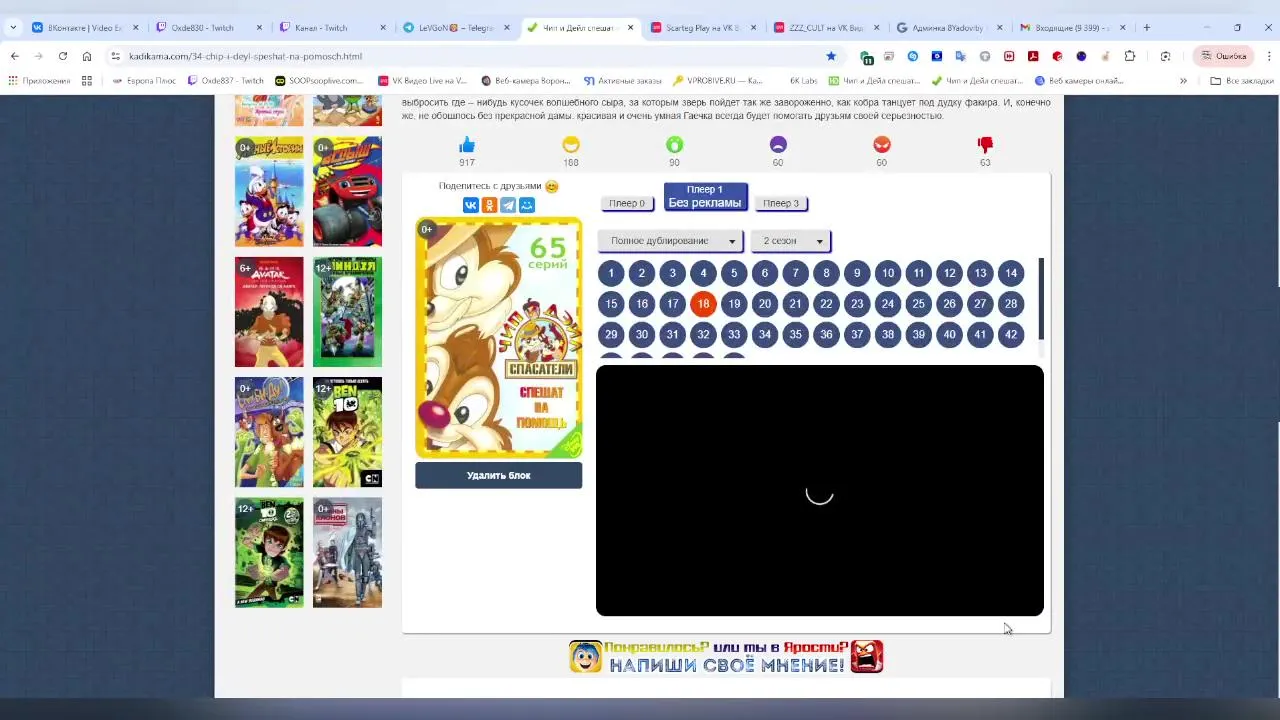
Task: Click the "Удалить блок" button
Action: point(498,475)
